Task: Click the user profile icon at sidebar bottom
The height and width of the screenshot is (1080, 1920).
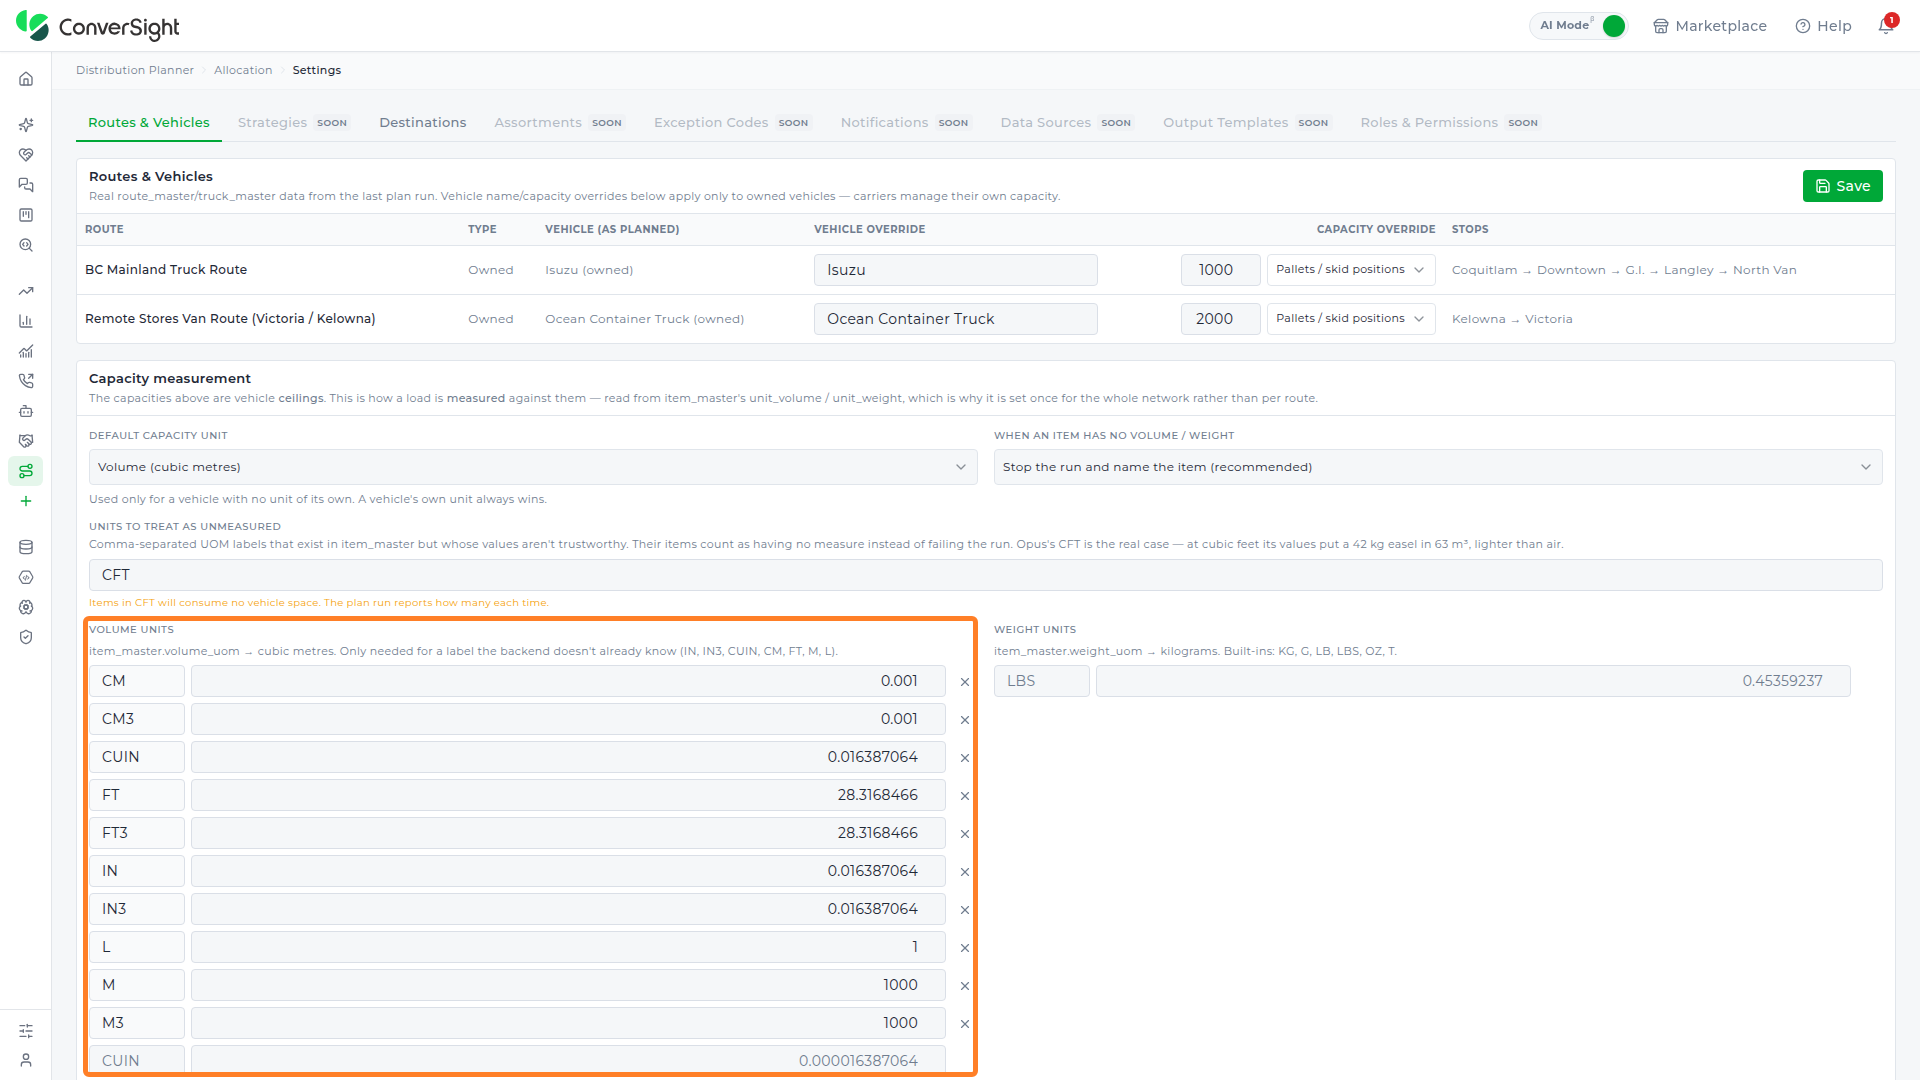Action: pyautogui.click(x=26, y=1060)
